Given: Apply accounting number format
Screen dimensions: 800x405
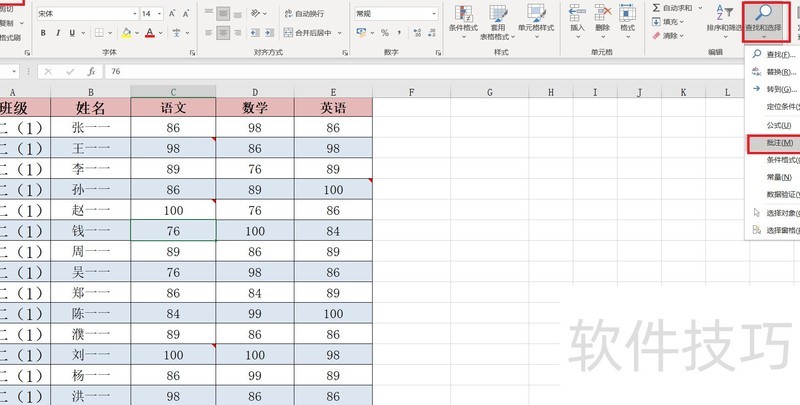Looking at the screenshot, I should pos(361,33).
